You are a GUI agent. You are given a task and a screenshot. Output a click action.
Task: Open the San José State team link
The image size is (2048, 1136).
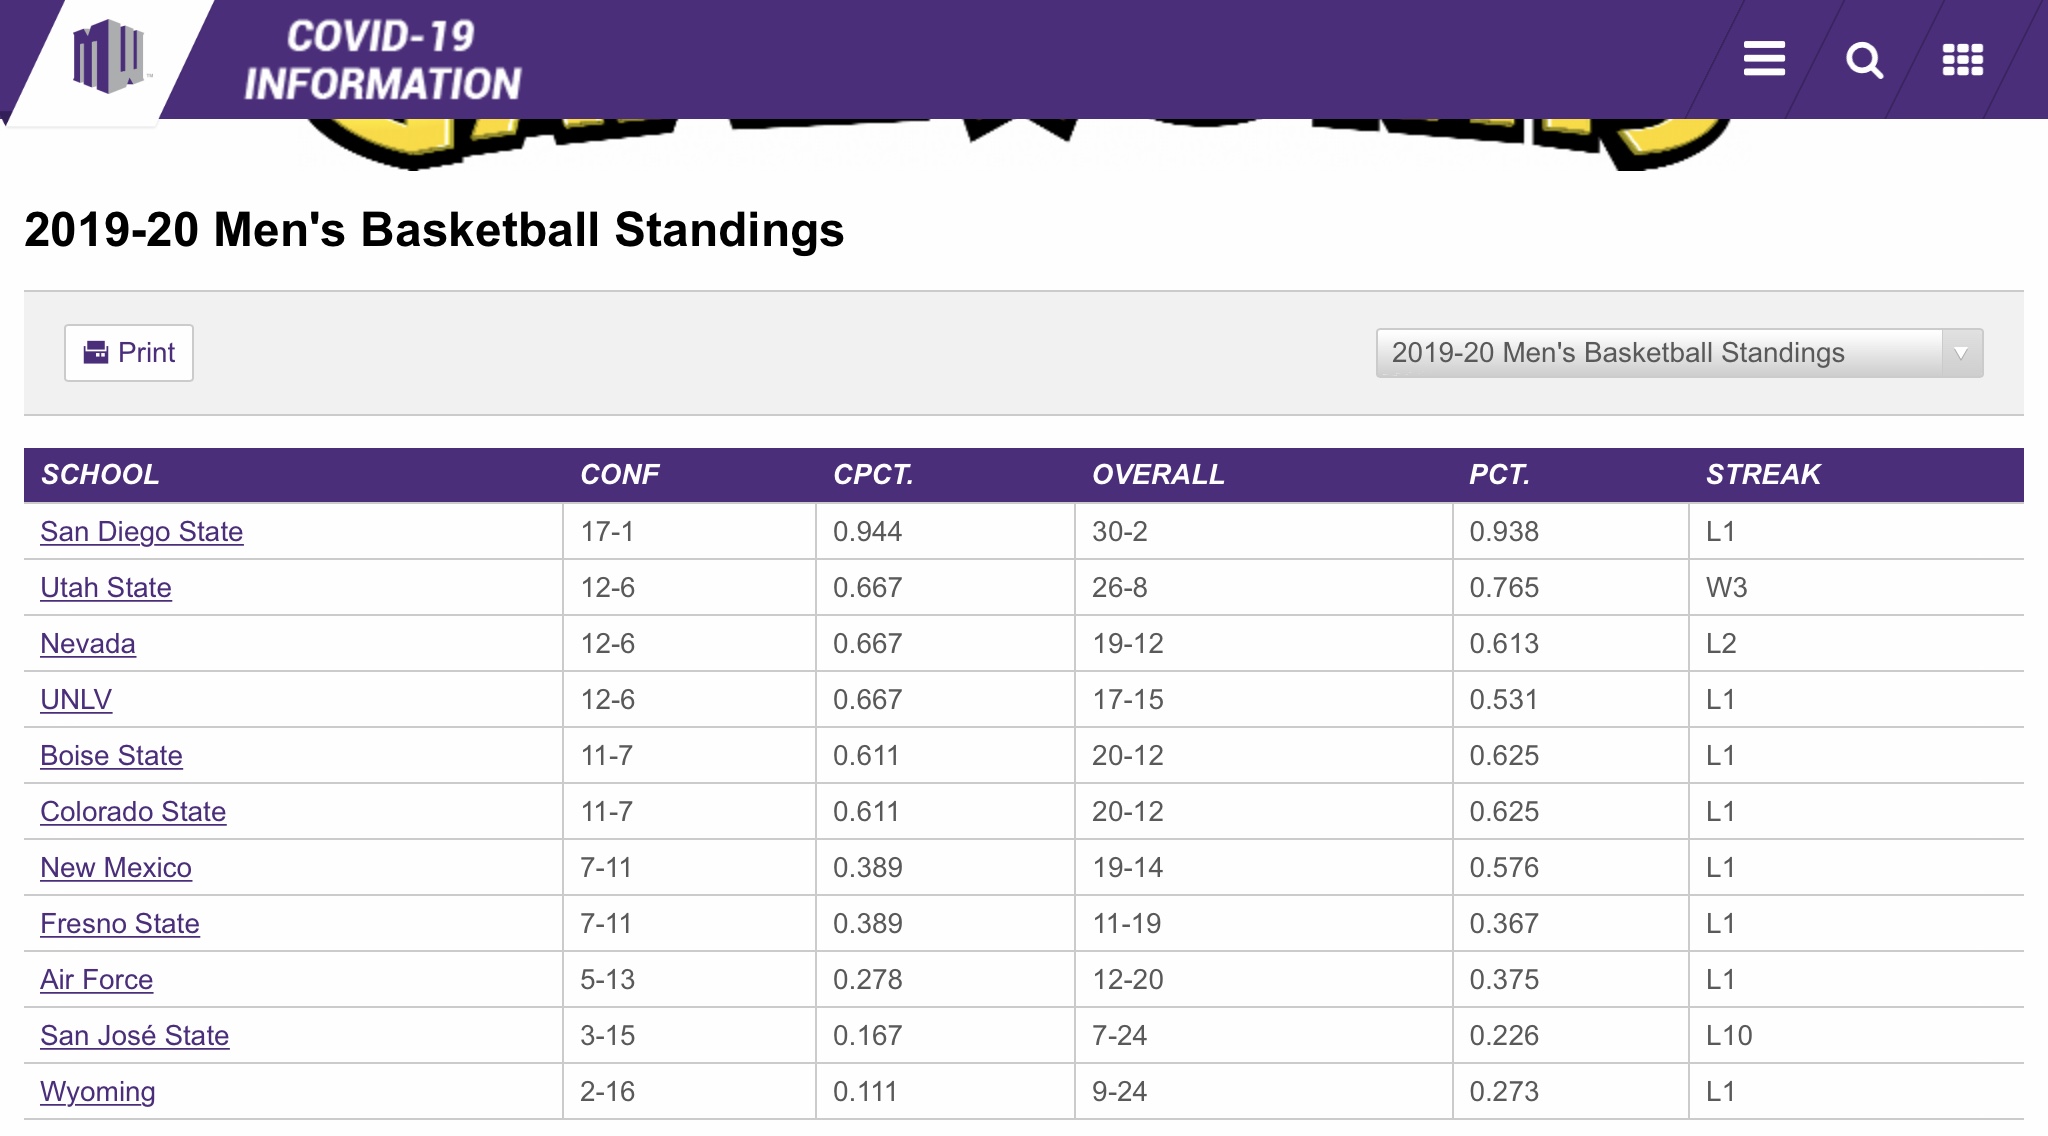pos(135,1036)
